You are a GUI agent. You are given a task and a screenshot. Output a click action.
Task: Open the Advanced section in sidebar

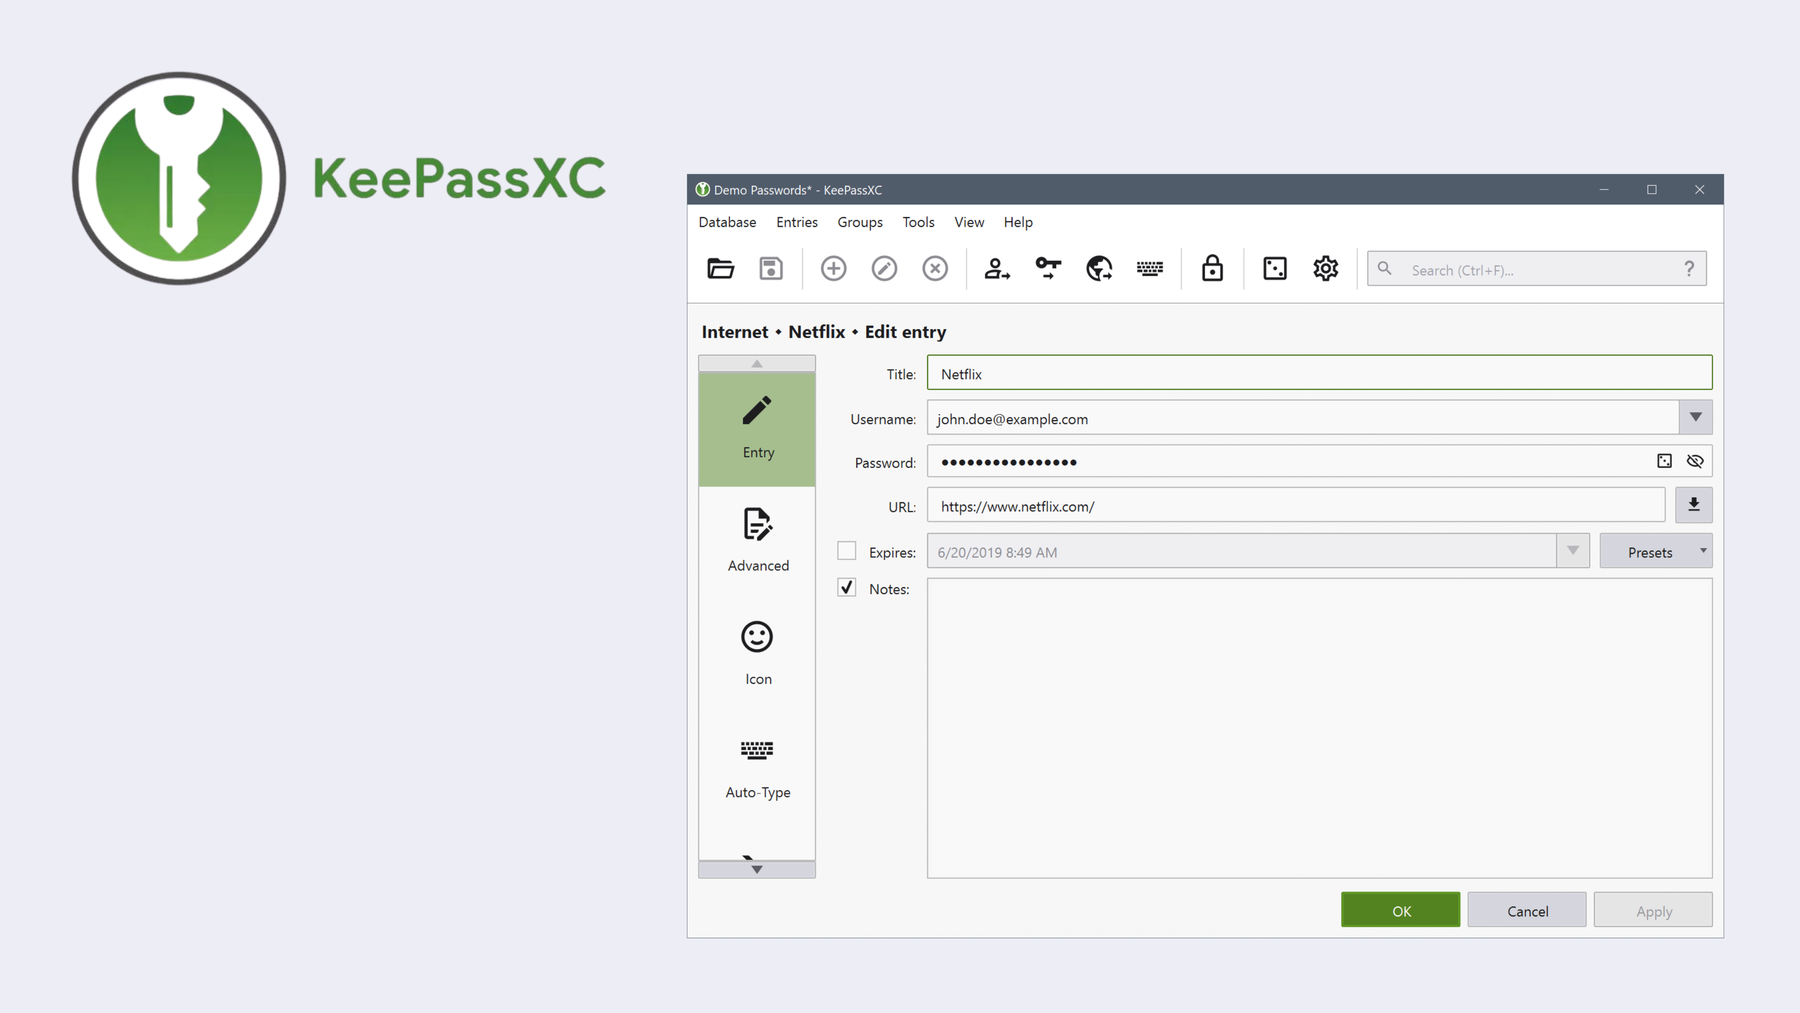click(x=757, y=542)
